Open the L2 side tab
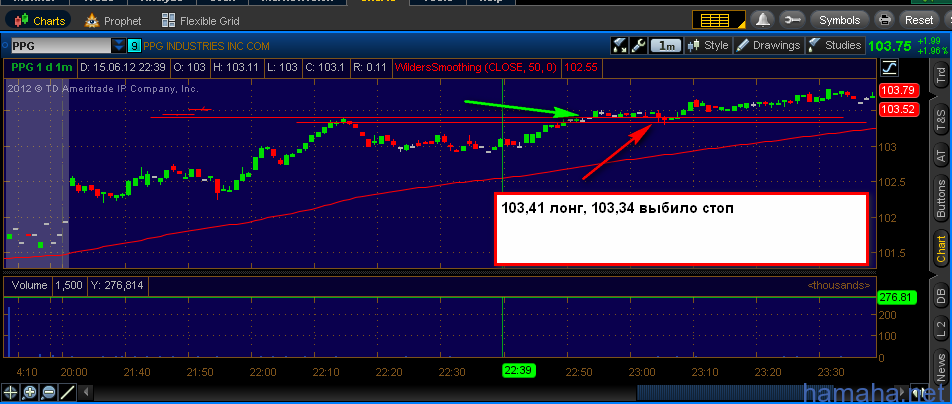The width and height of the screenshot is (952, 404). pyautogui.click(x=940, y=329)
